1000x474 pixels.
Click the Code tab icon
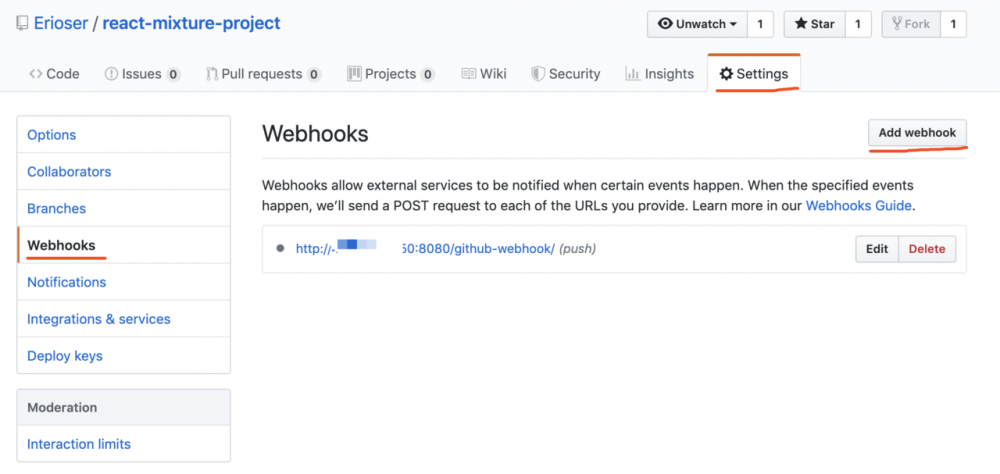click(35, 74)
